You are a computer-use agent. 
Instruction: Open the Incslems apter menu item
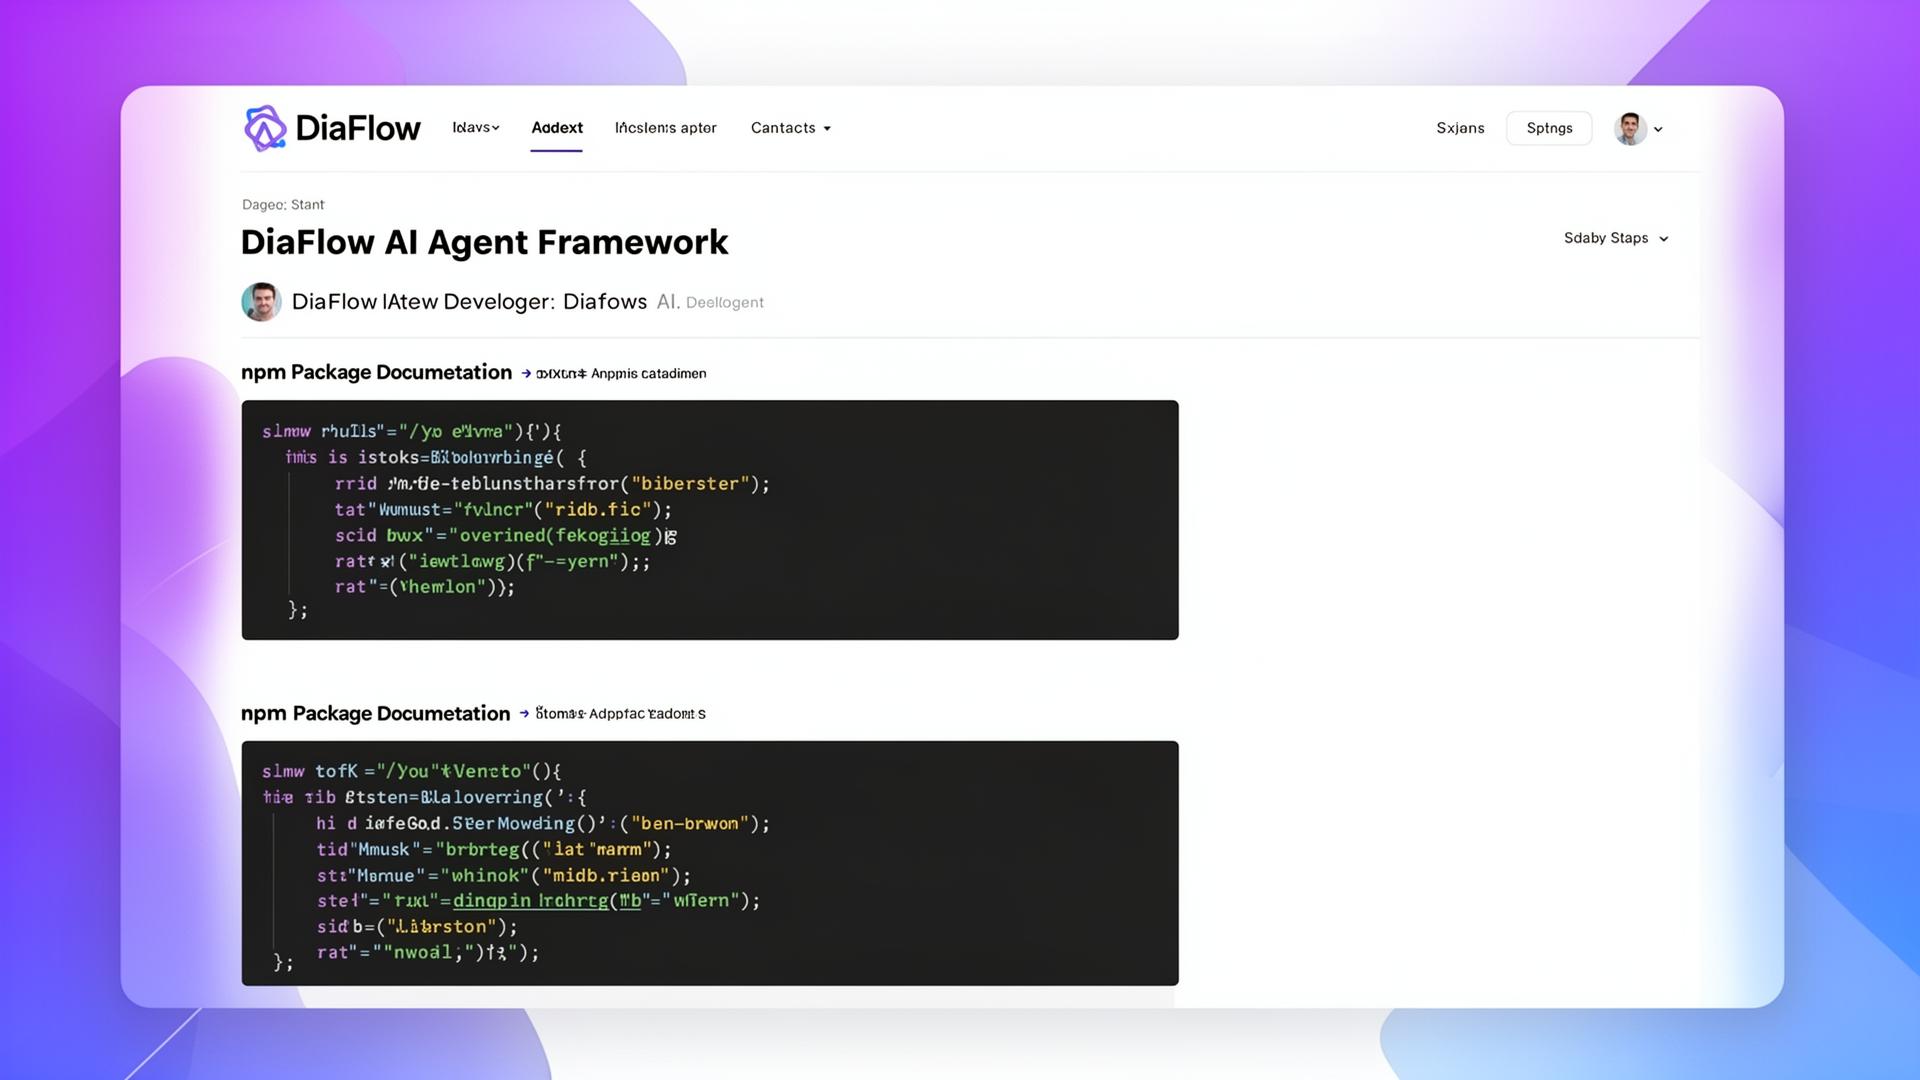coord(665,128)
